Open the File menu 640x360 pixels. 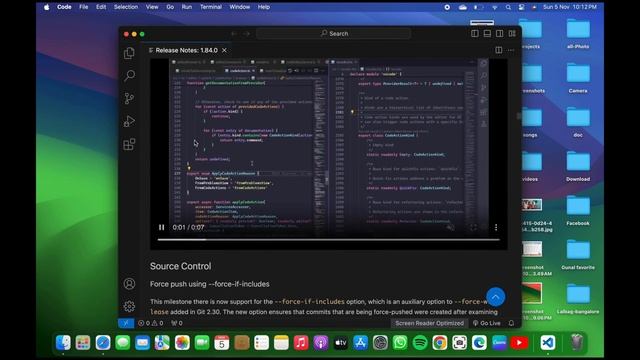coord(84,7)
